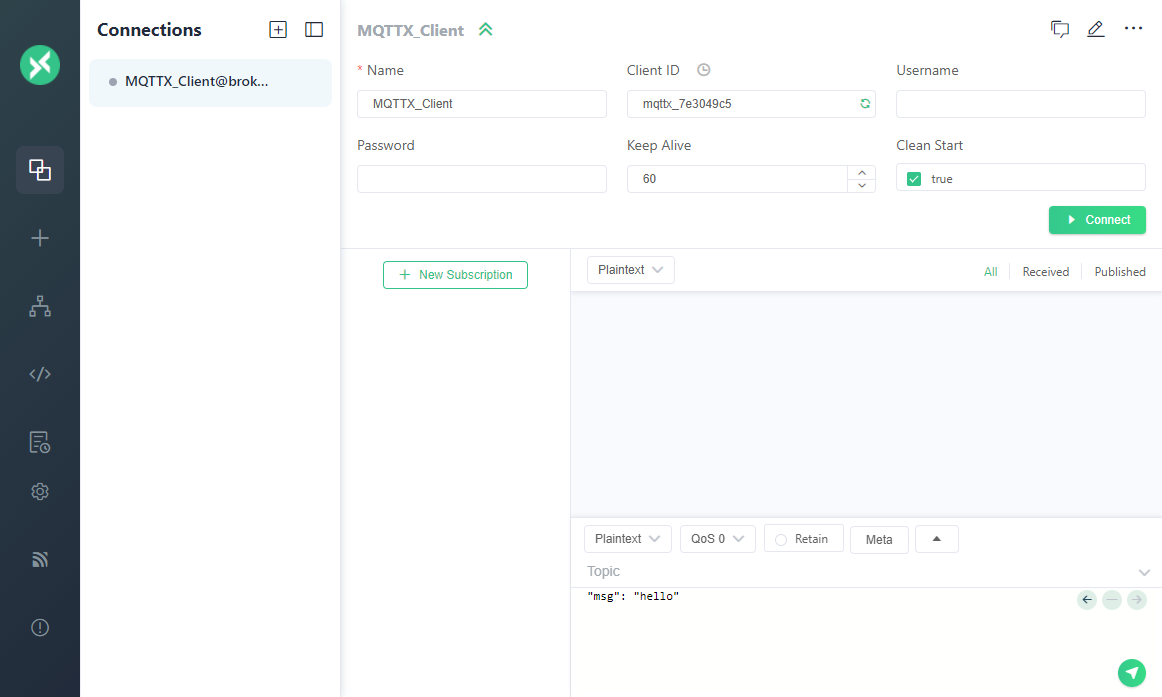Open the feed subscription sidebar icon
The image size is (1162, 697).
point(40,559)
